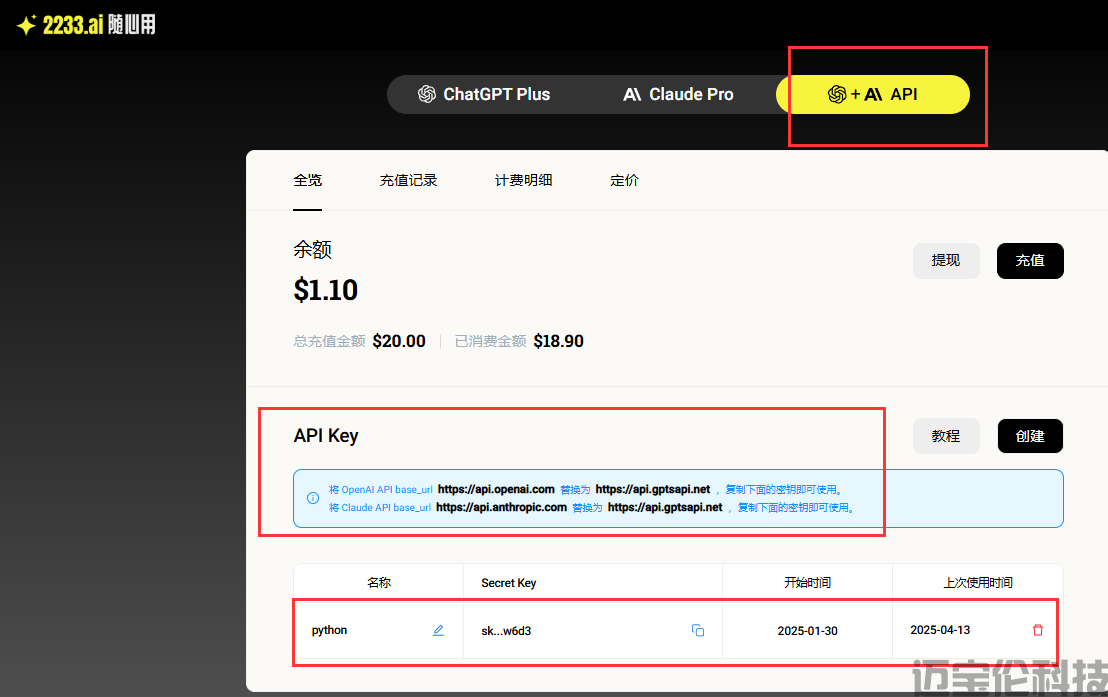Click 创建 to create API key
The width and height of the screenshot is (1108, 697).
tap(1030, 436)
